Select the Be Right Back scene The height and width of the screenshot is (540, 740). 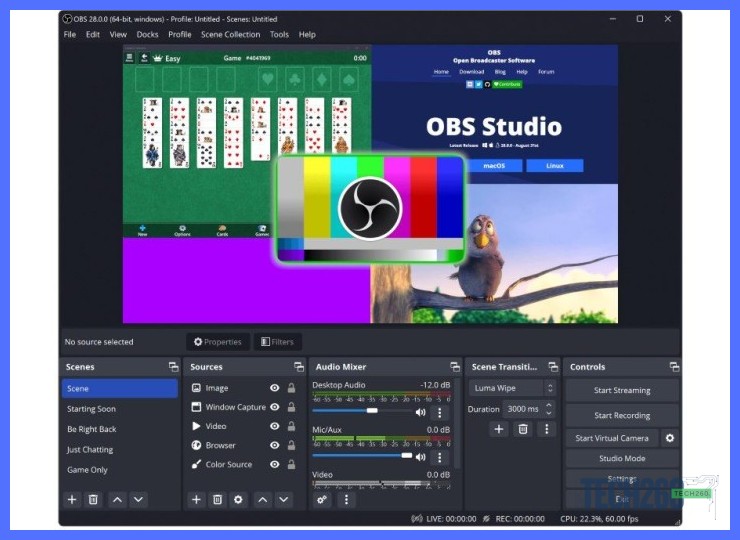pyautogui.click(x=120, y=429)
